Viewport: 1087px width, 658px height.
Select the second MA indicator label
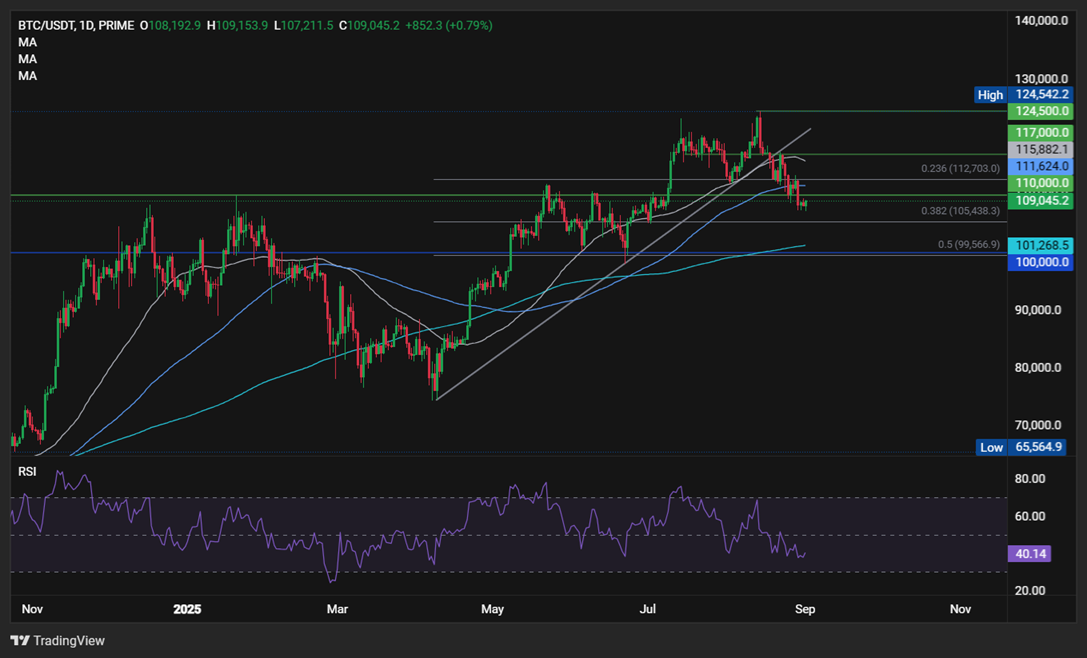point(25,59)
